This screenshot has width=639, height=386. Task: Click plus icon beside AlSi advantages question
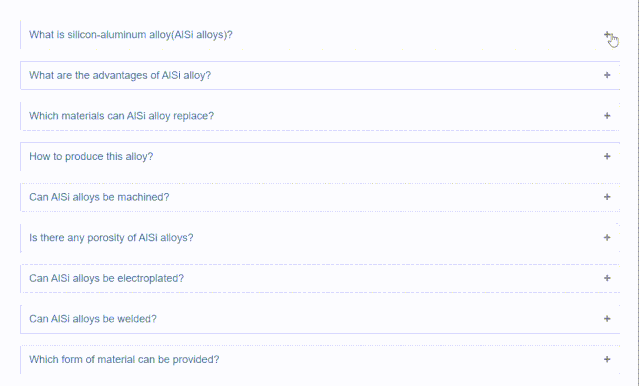coord(607,75)
